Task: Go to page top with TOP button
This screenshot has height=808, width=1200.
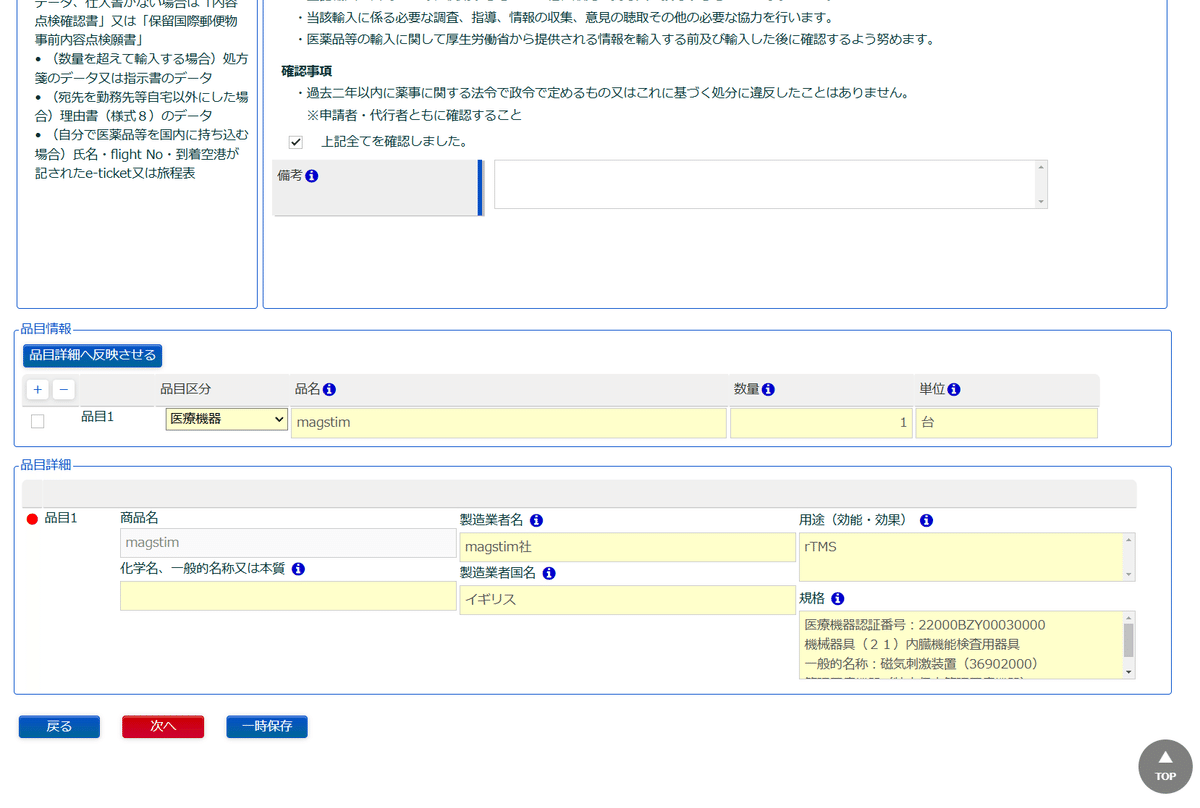Action: [1165, 766]
